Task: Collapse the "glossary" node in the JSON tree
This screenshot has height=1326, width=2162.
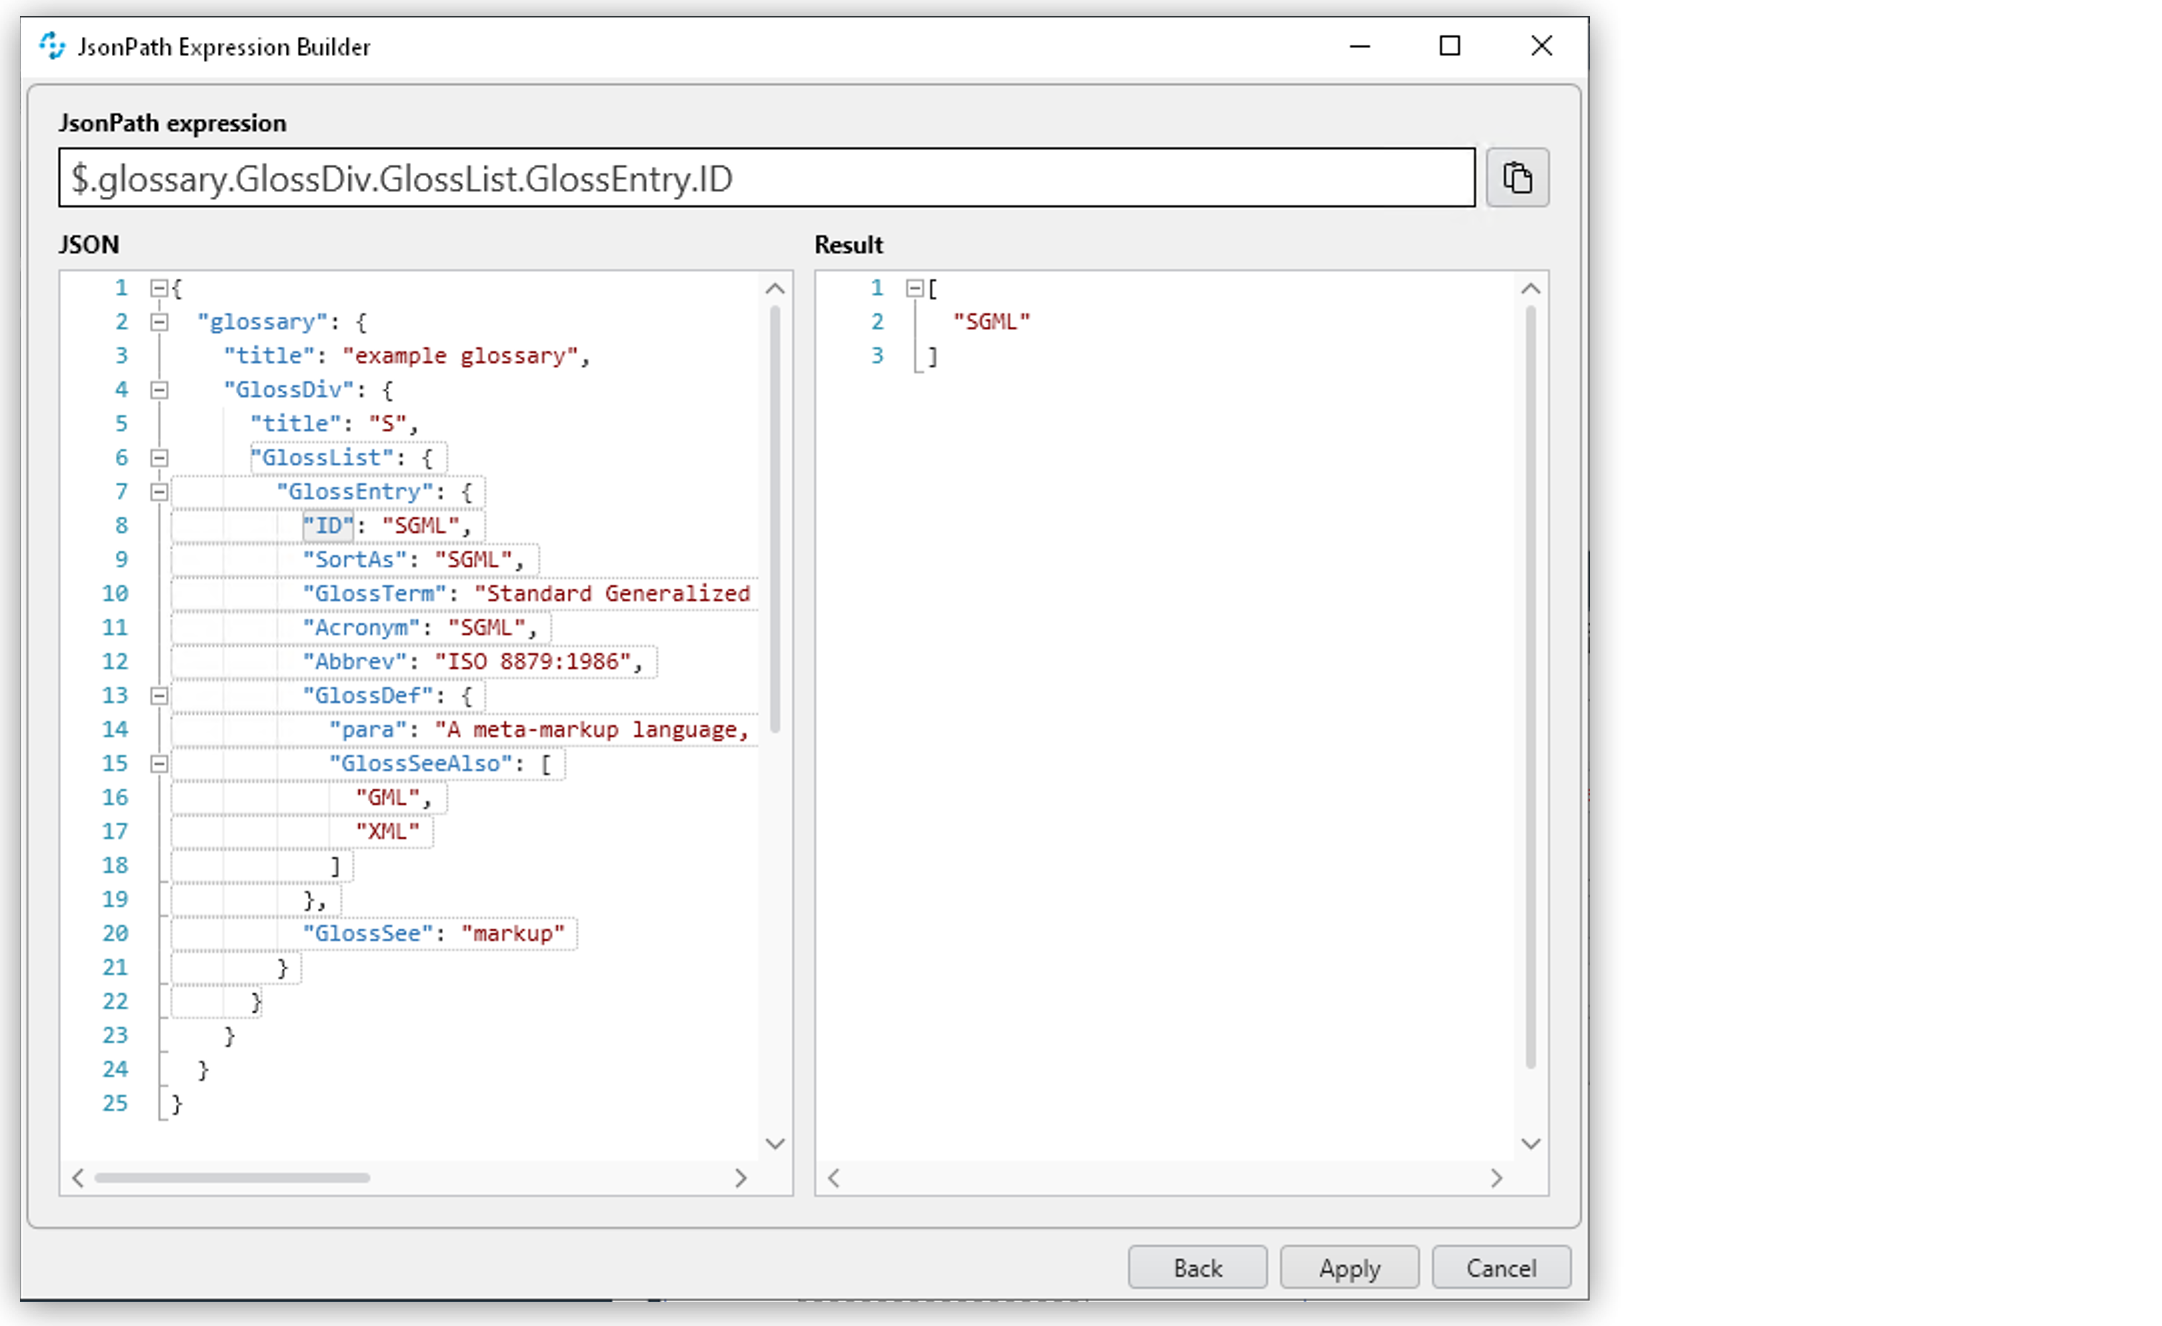Action: click(159, 321)
